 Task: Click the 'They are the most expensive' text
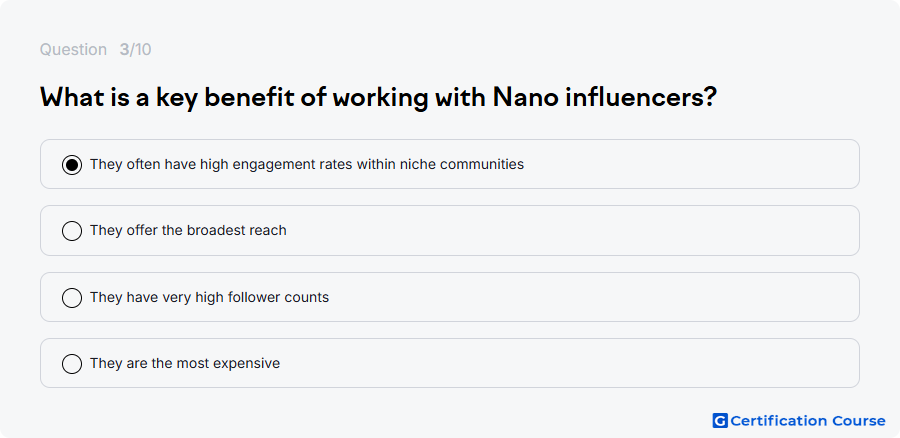[x=185, y=363]
